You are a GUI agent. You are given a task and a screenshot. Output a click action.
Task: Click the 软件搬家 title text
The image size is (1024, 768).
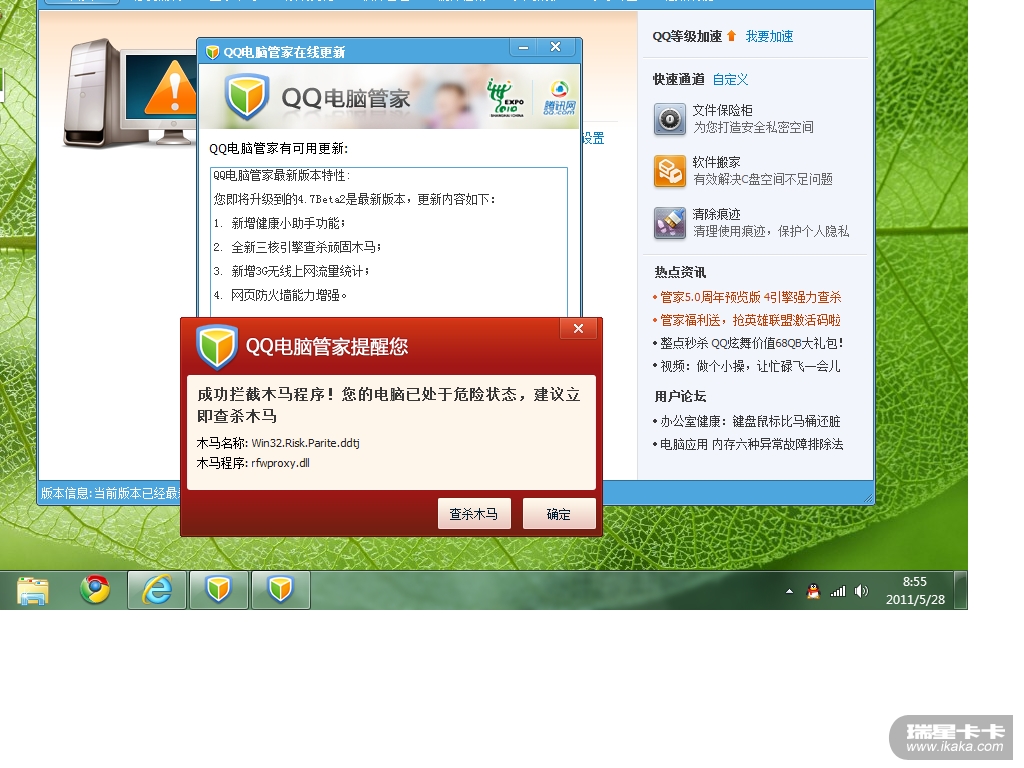[x=716, y=162]
